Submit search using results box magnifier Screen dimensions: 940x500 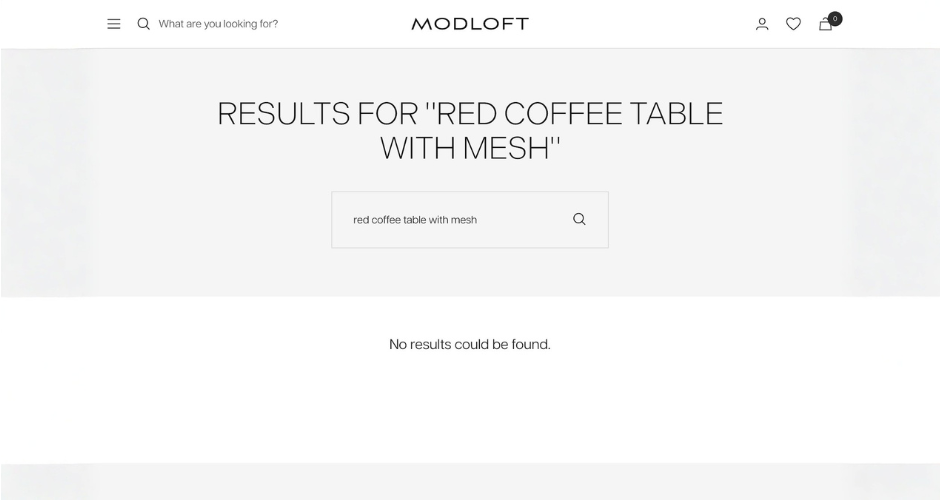[x=579, y=219]
